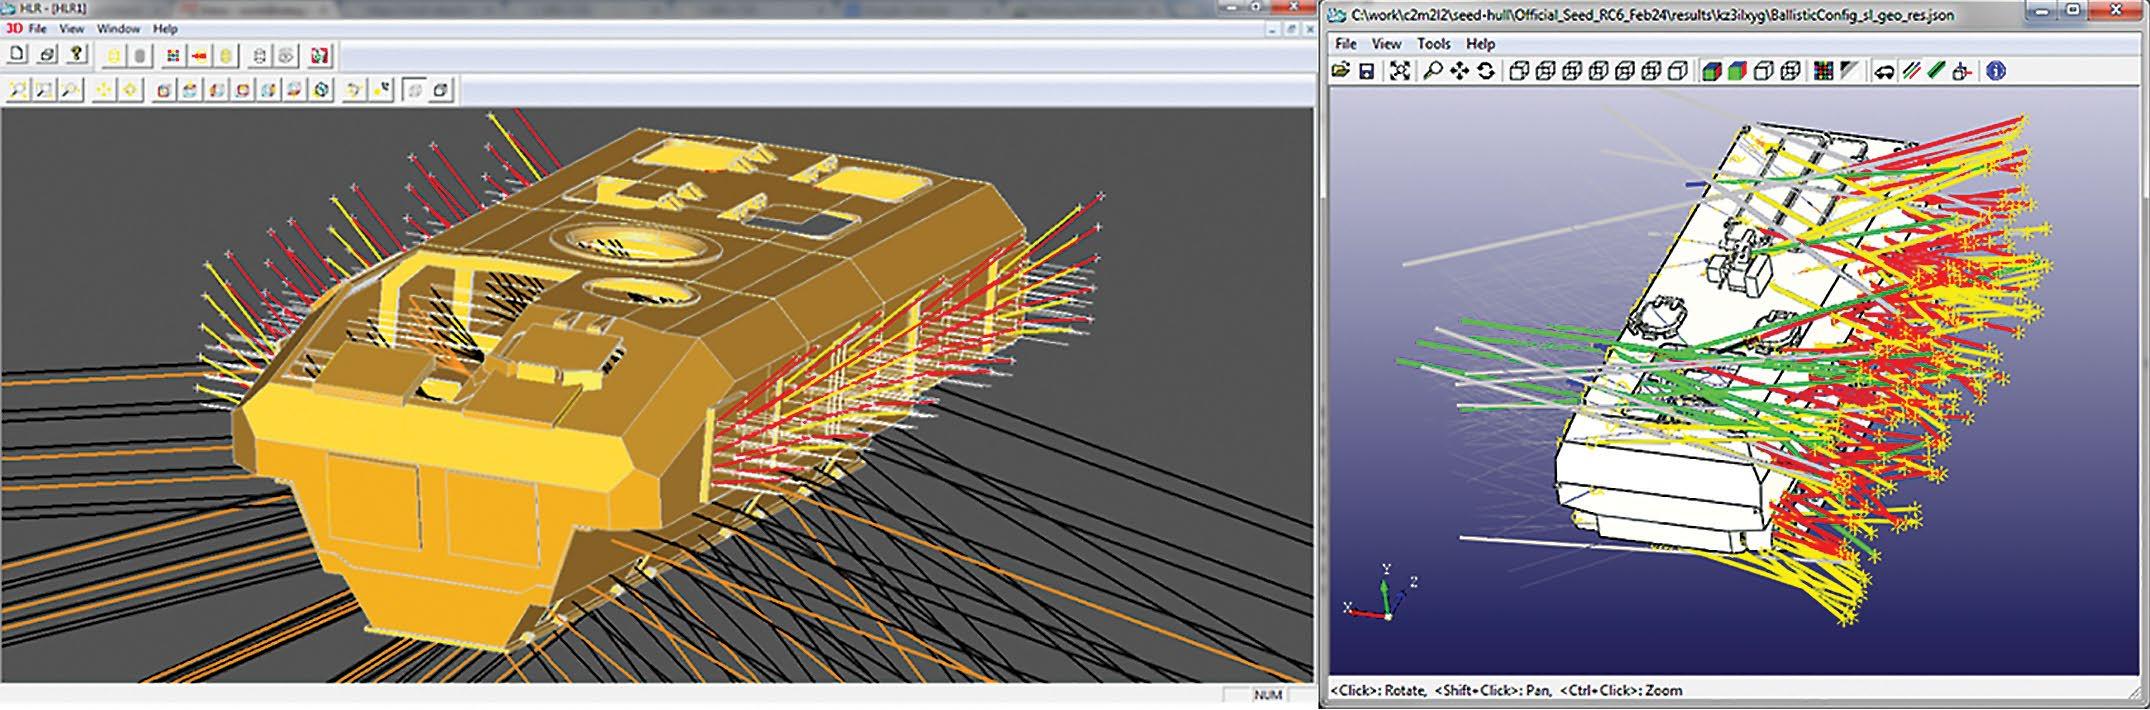Click the green and red shaded cube icon
The width and height of the screenshot is (2150, 710).
click(x=1737, y=71)
